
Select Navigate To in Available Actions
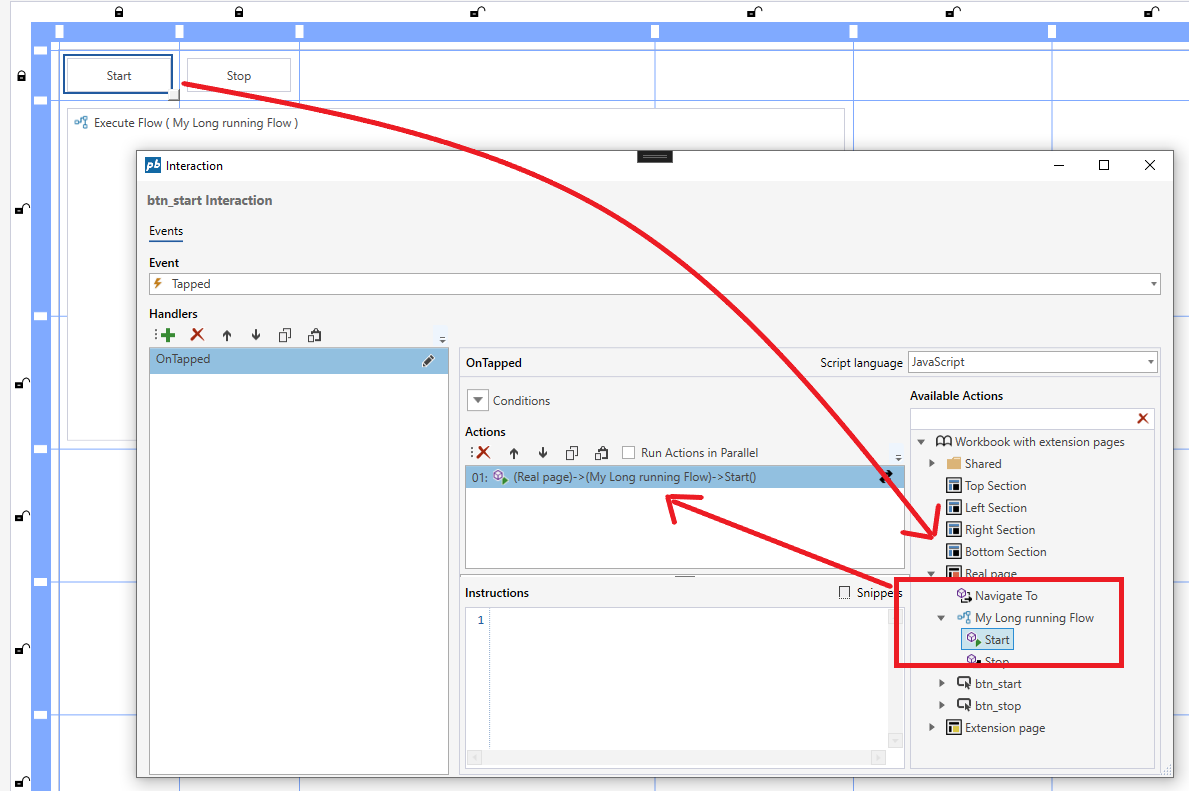1005,595
